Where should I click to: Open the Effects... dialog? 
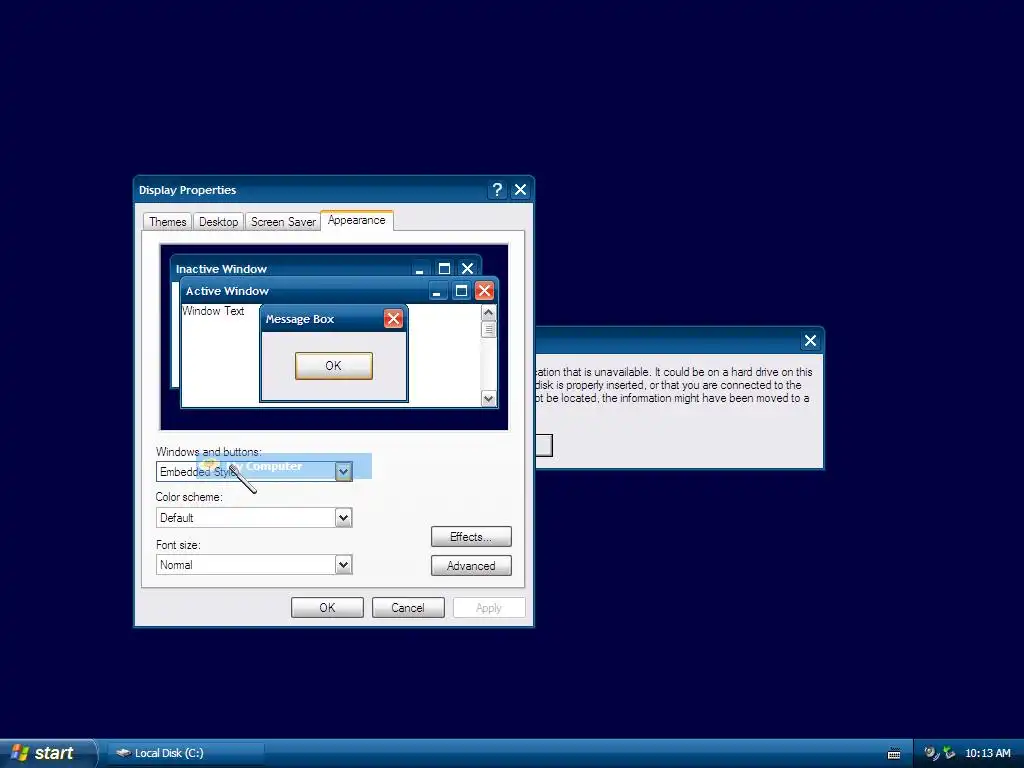coord(471,537)
